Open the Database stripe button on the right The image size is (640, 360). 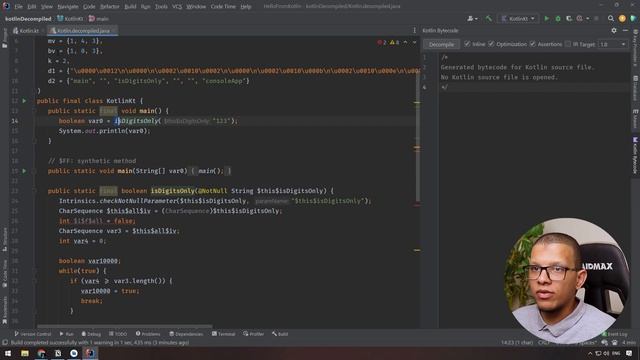pyautogui.click(x=635, y=88)
